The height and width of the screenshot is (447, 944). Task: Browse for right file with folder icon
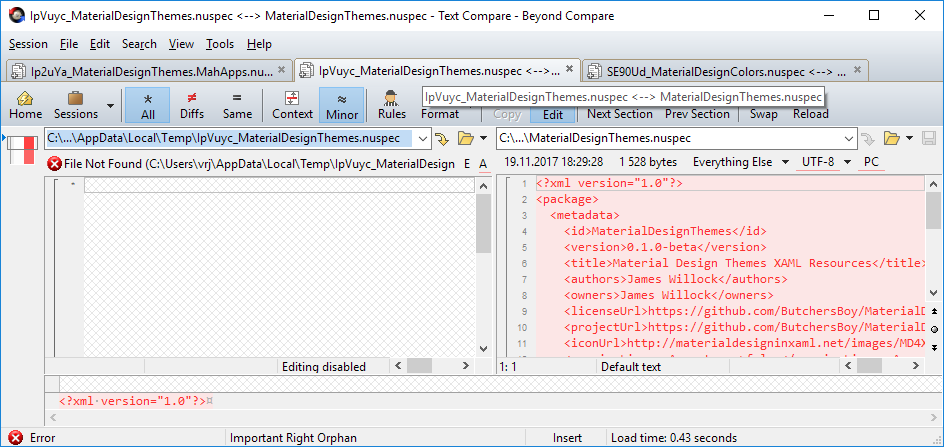click(x=892, y=139)
